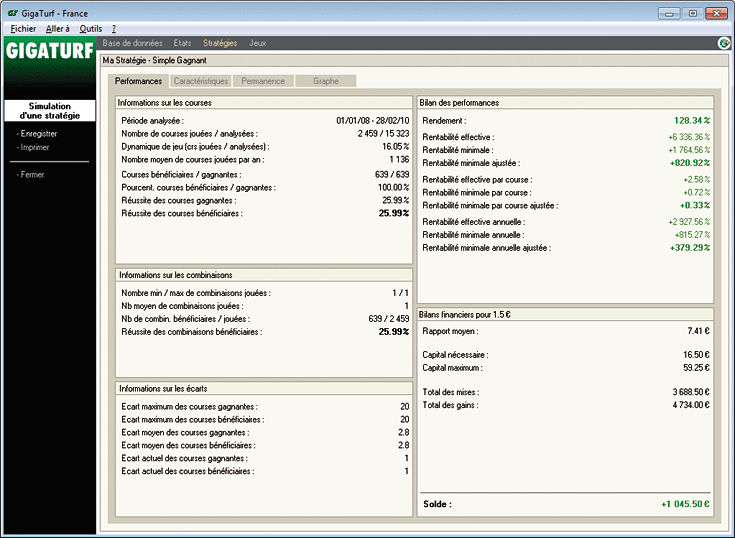
Task: Click Rentabilité effective annuelle value +2 927.56 %
Action: [689, 222]
